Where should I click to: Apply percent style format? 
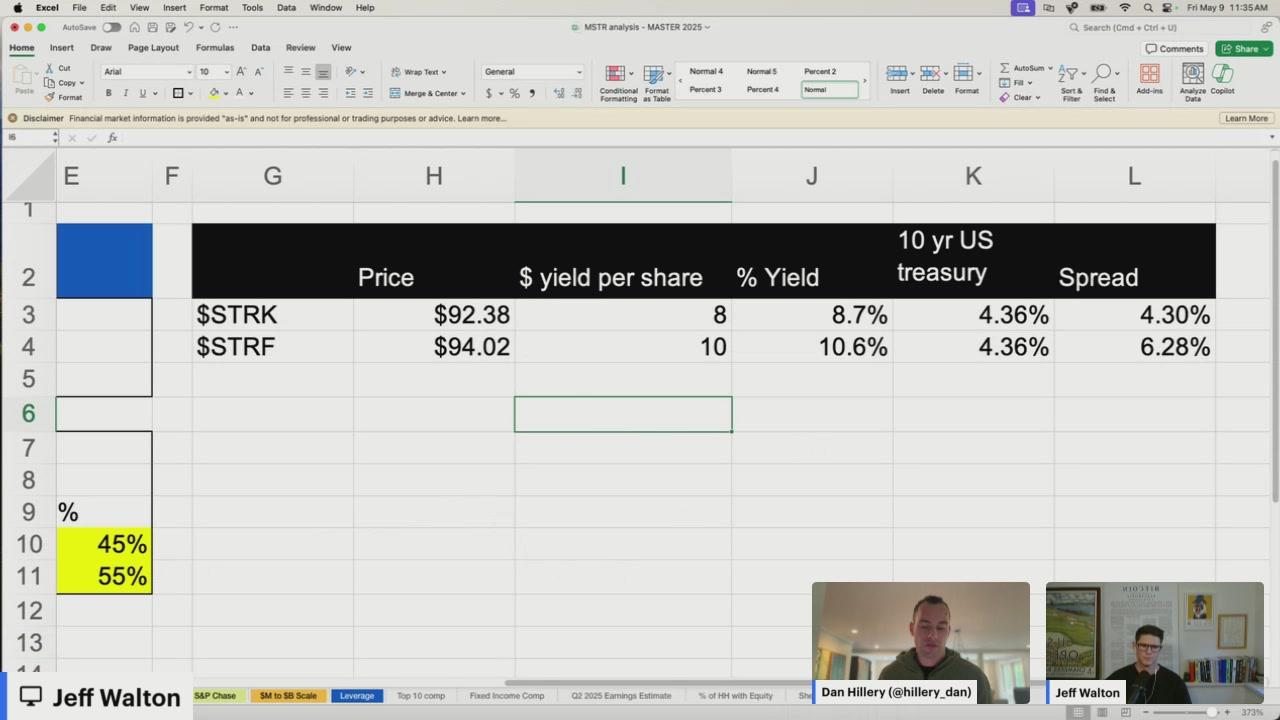point(514,93)
